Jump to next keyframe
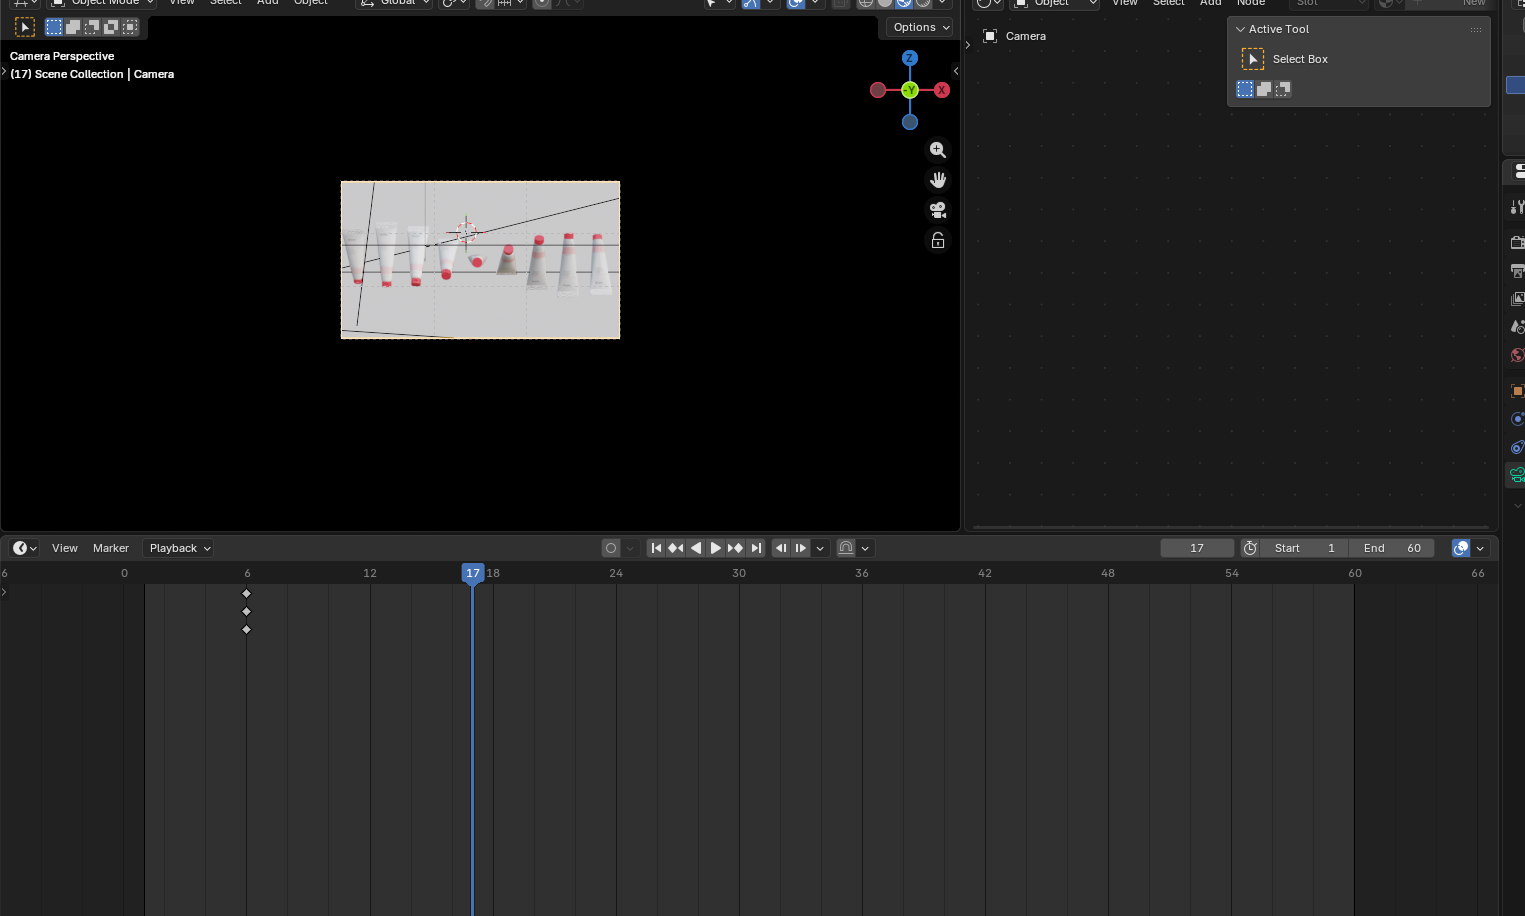Viewport: 1525px width, 916px height. click(x=736, y=548)
